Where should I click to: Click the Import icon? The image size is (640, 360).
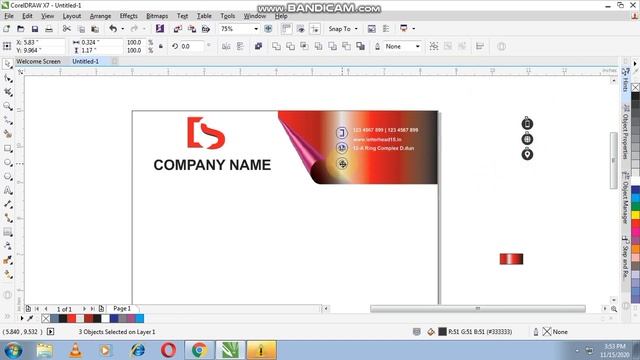click(178, 29)
